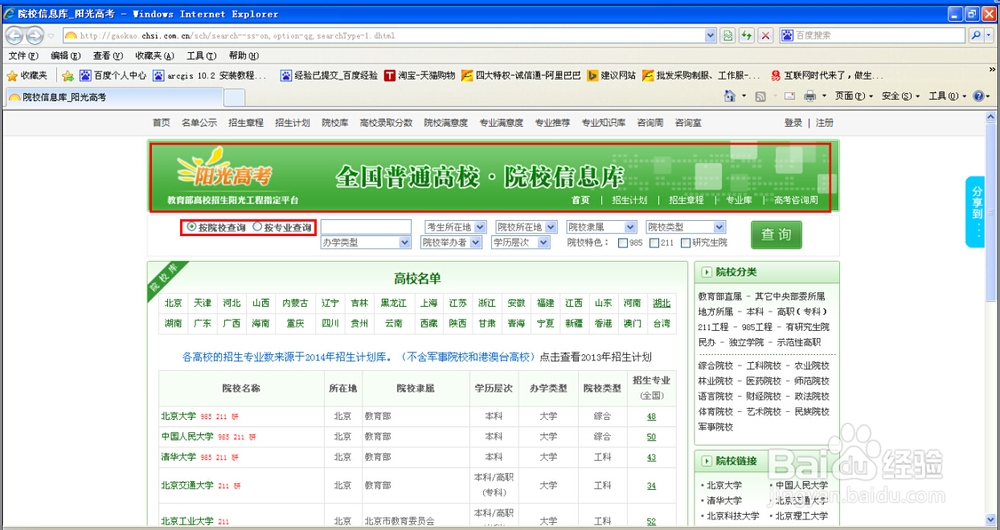Screen dimensions: 1000x530
Task: Click the 百度搜索 browser search box
Action: (x=872, y=36)
